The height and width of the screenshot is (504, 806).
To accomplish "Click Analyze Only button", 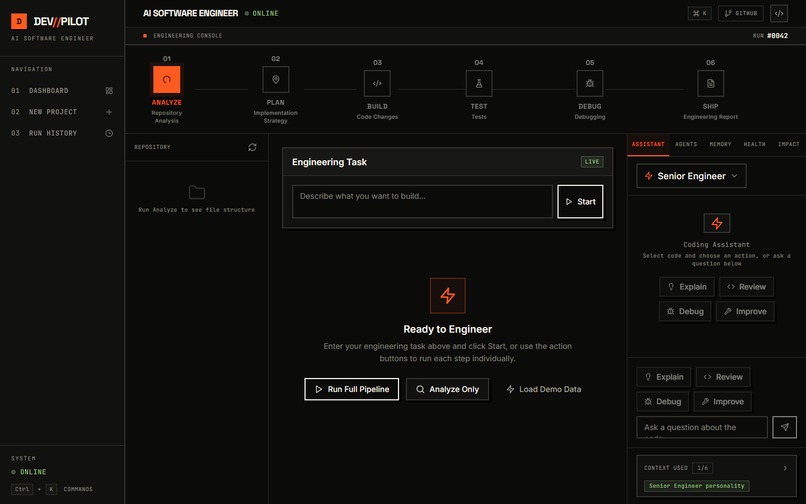I will tap(447, 389).
